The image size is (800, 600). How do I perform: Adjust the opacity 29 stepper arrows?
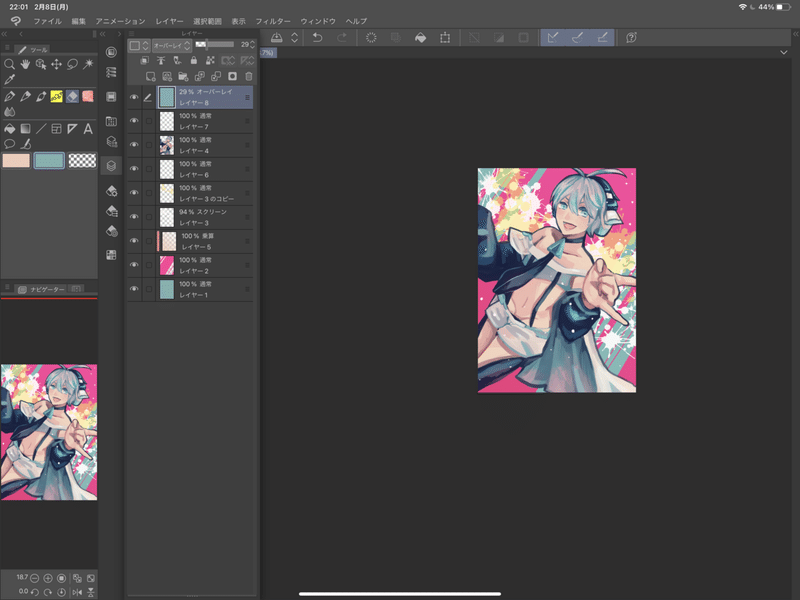(x=252, y=45)
